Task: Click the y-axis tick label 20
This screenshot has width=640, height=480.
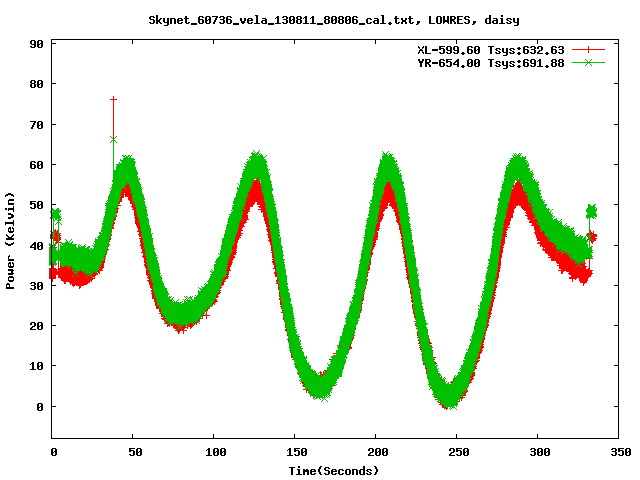Action: pos(36,326)
